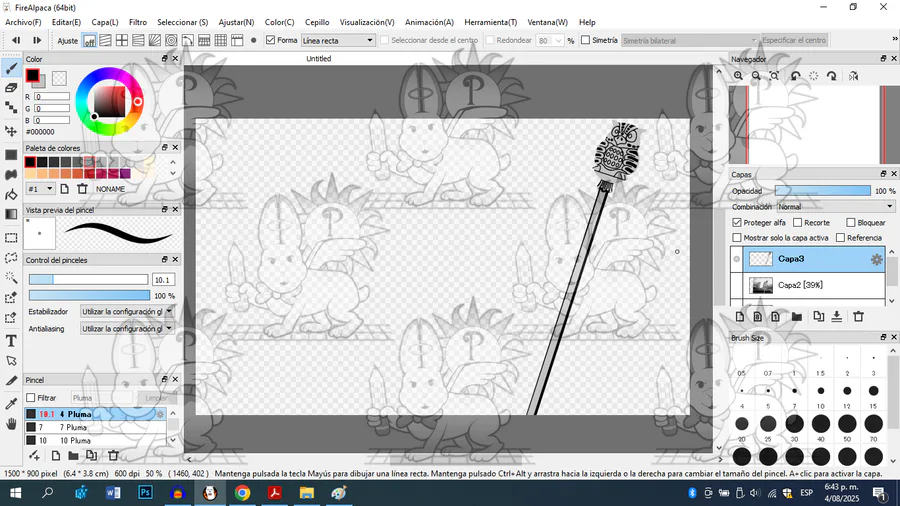Select the Eyedropper tool
The image size is (900, 506).
point(11,404)
